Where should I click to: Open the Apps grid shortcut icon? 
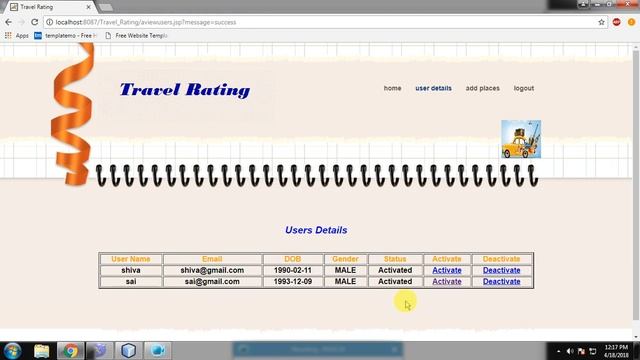pos(8,36)
